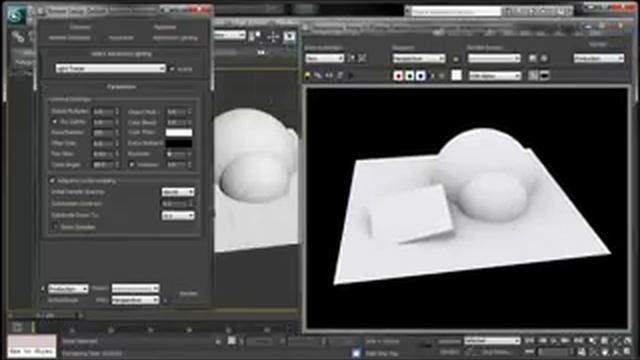Click the Play Animation icon
The width and height of the screenshot is (640, 360).
tap(554, 340)
